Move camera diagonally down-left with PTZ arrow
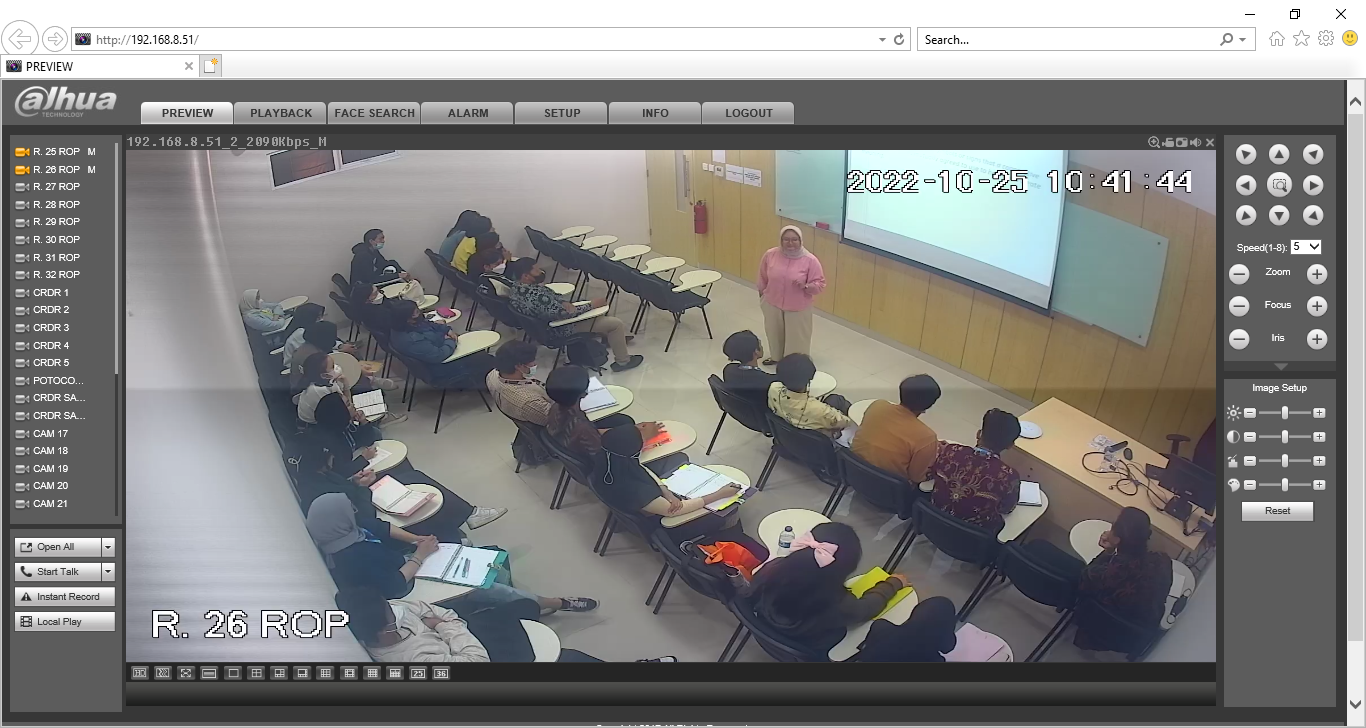 pos(1245,215)
